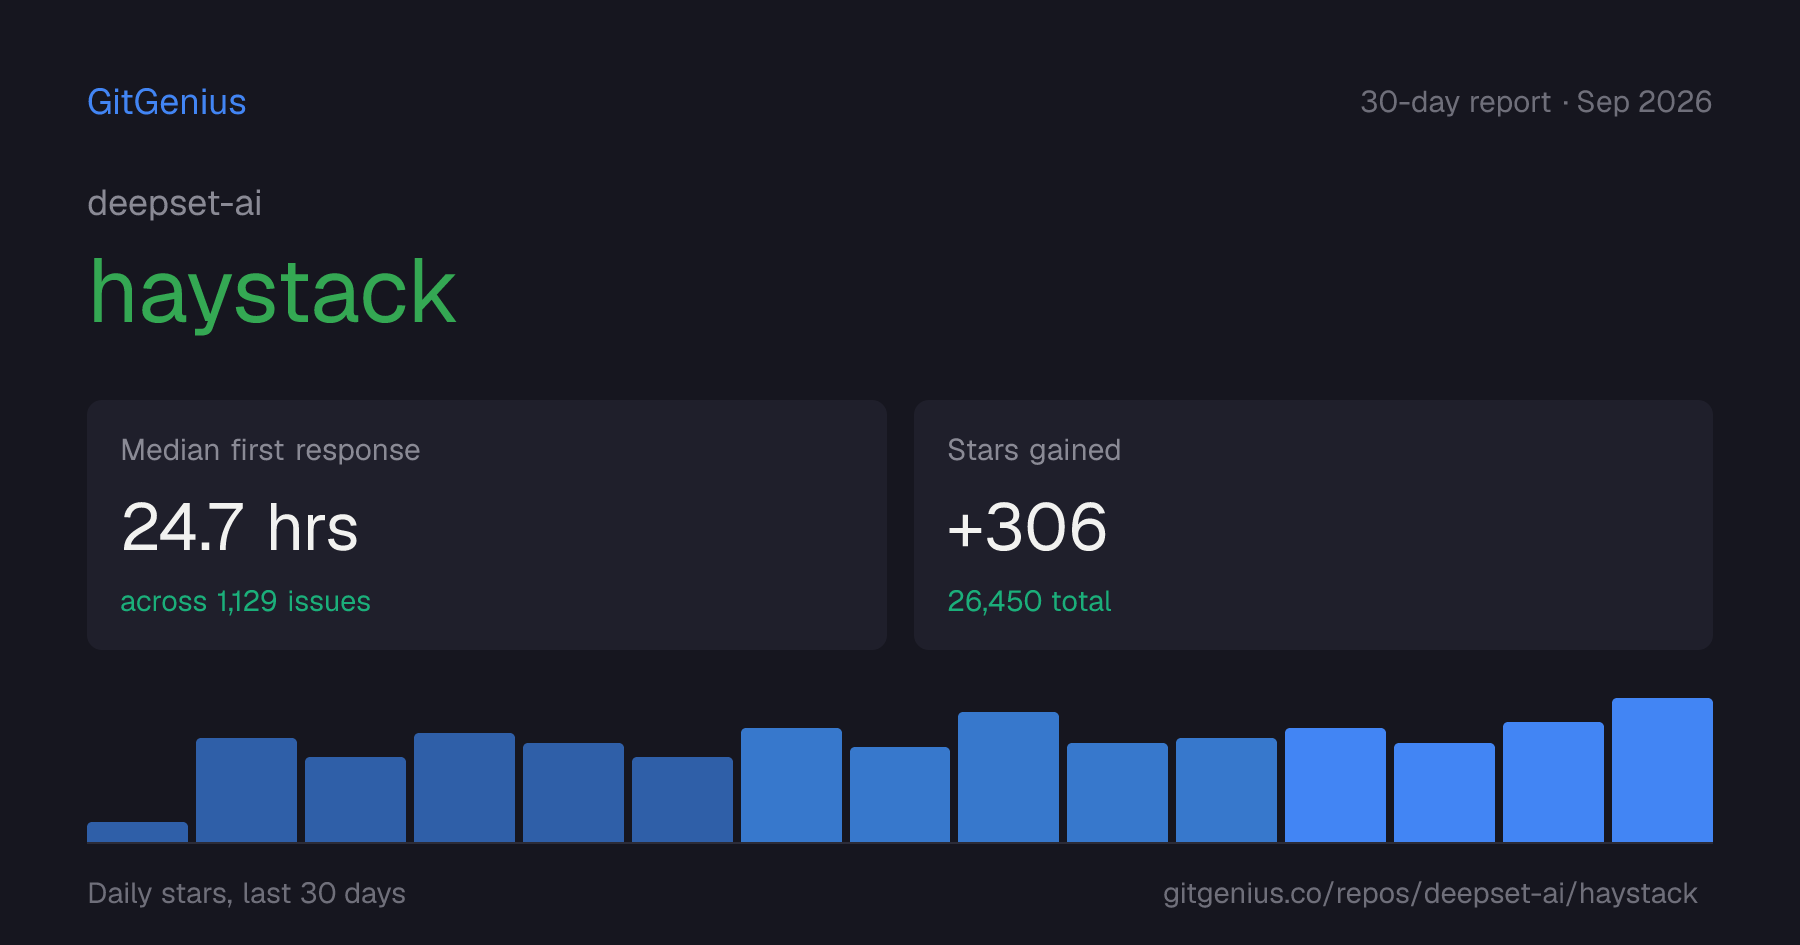Select the haystack repository title
Screen dimensions: 1800x945
[x=272, y=292]
